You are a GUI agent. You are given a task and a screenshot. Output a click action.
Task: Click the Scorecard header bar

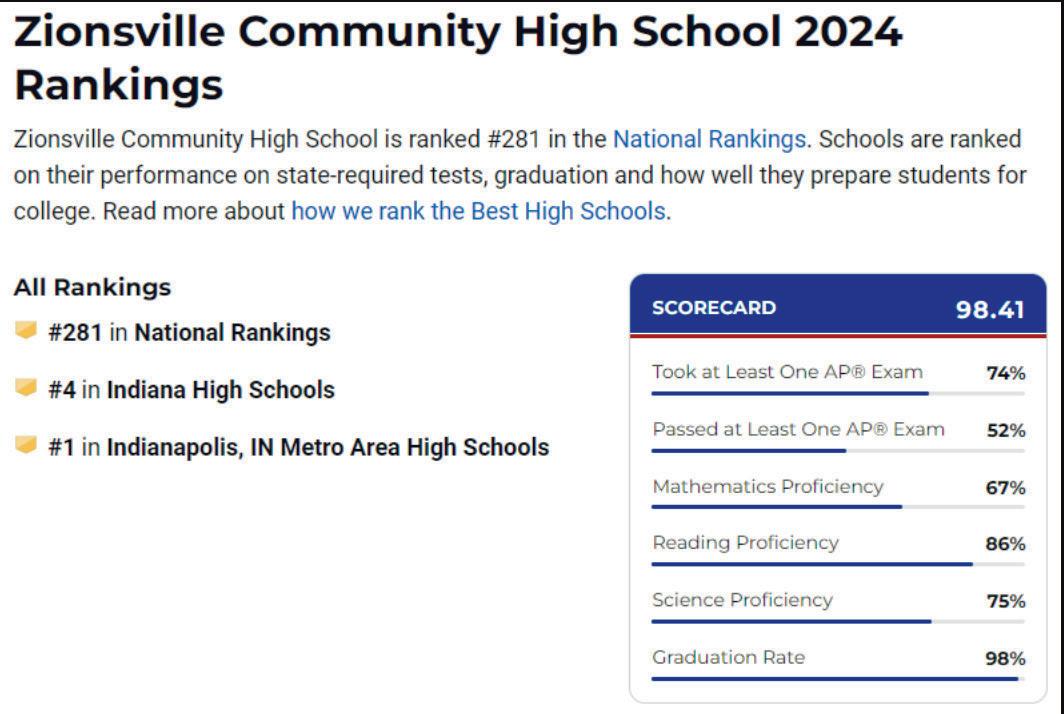click(838, 305)
